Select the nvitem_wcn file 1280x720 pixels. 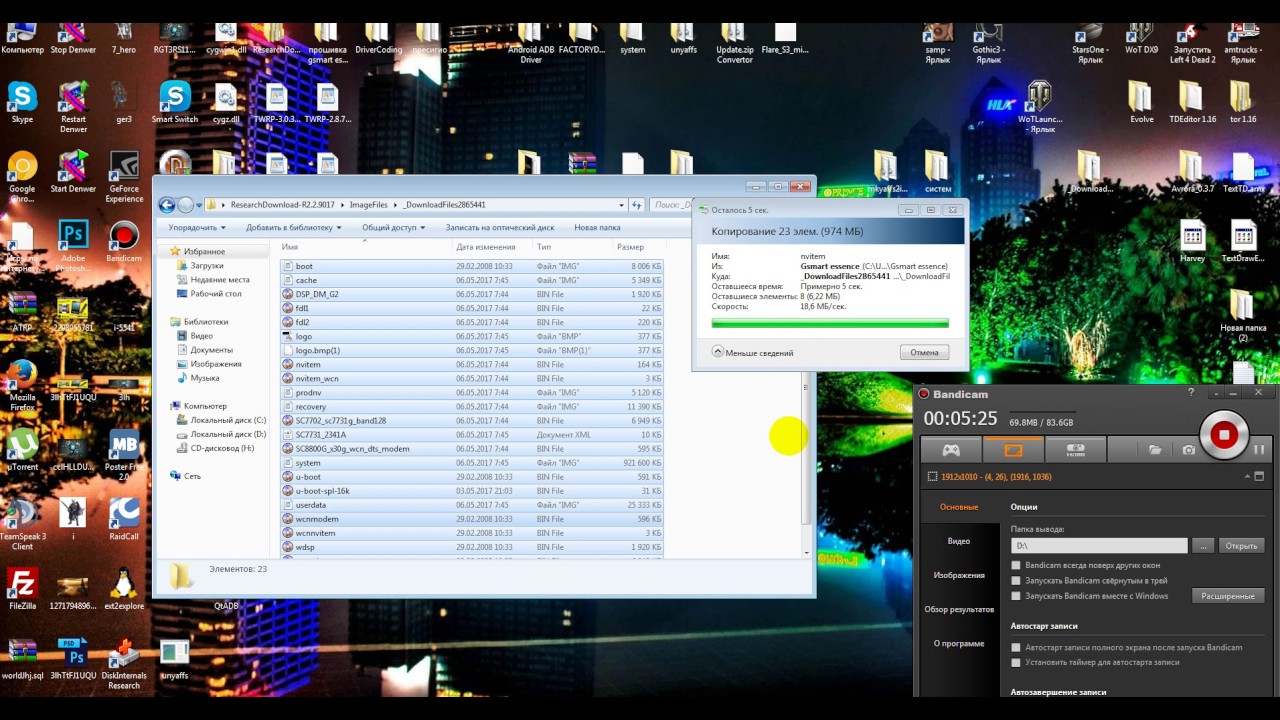point(472,379)
